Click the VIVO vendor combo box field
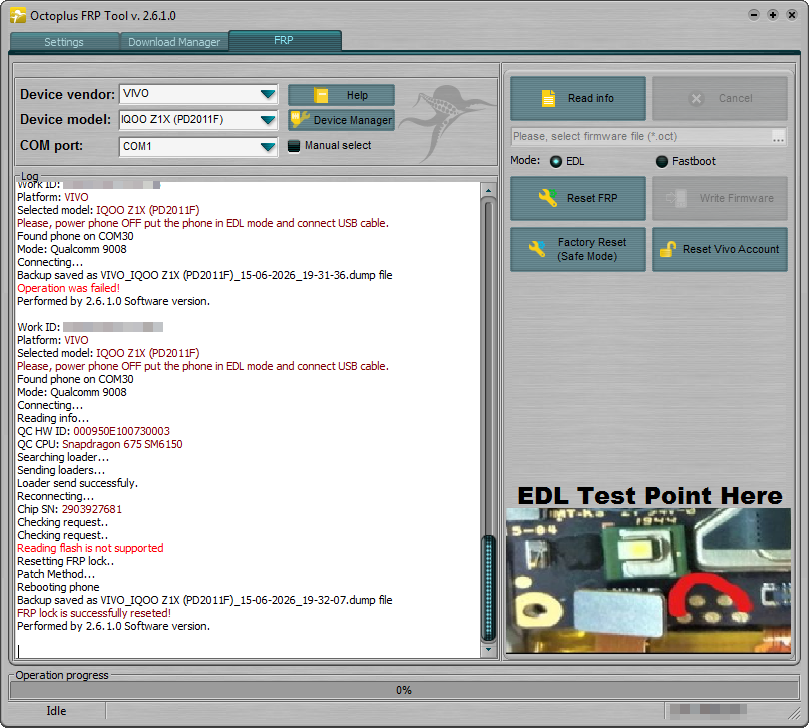 coord(199,94)
